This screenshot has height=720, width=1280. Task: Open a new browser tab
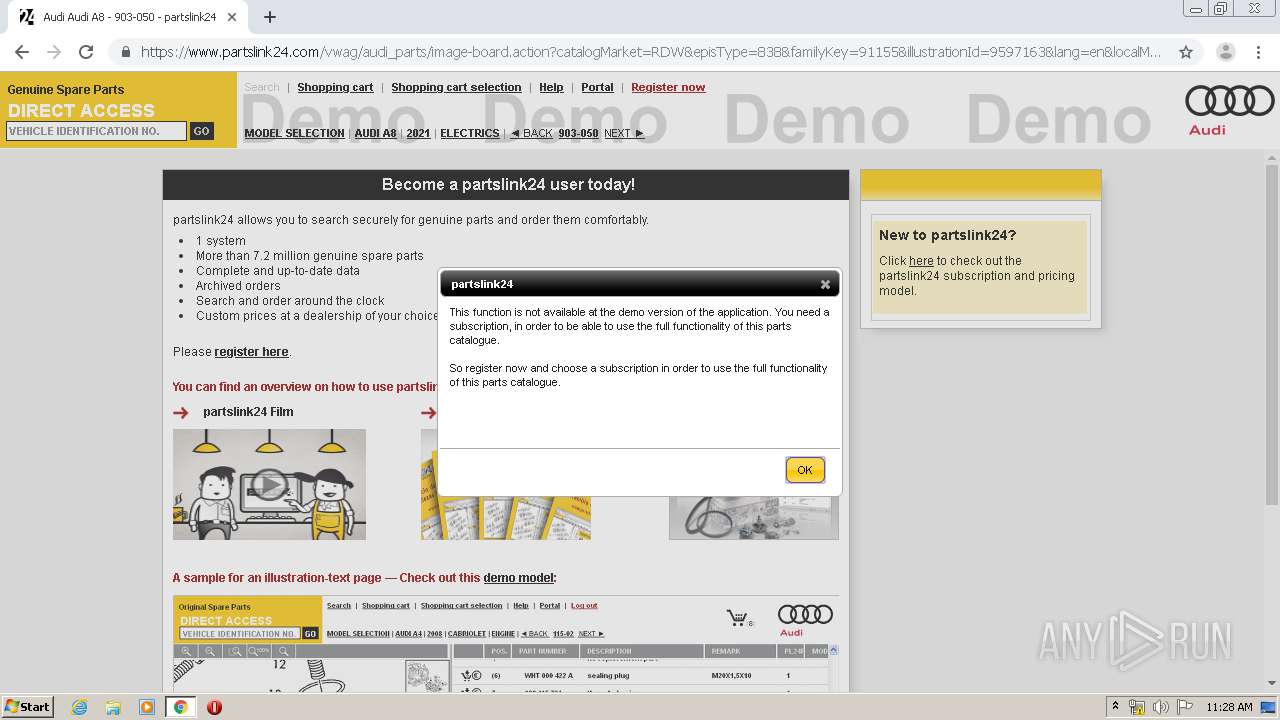(270, 17)
